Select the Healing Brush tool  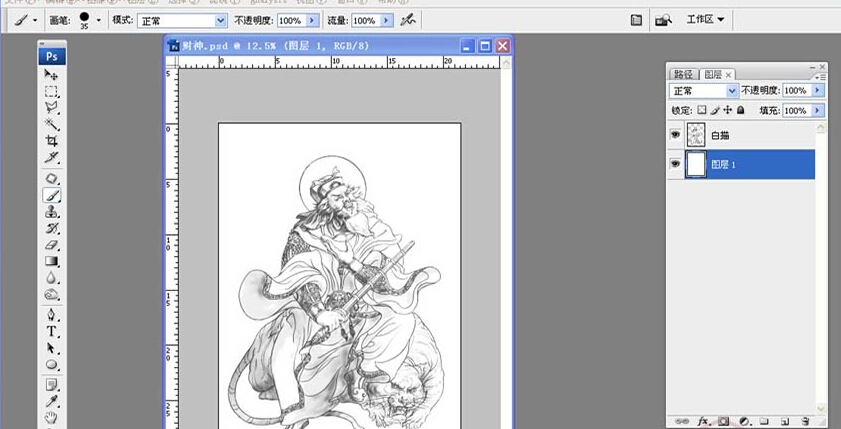[x=51, y=179]
